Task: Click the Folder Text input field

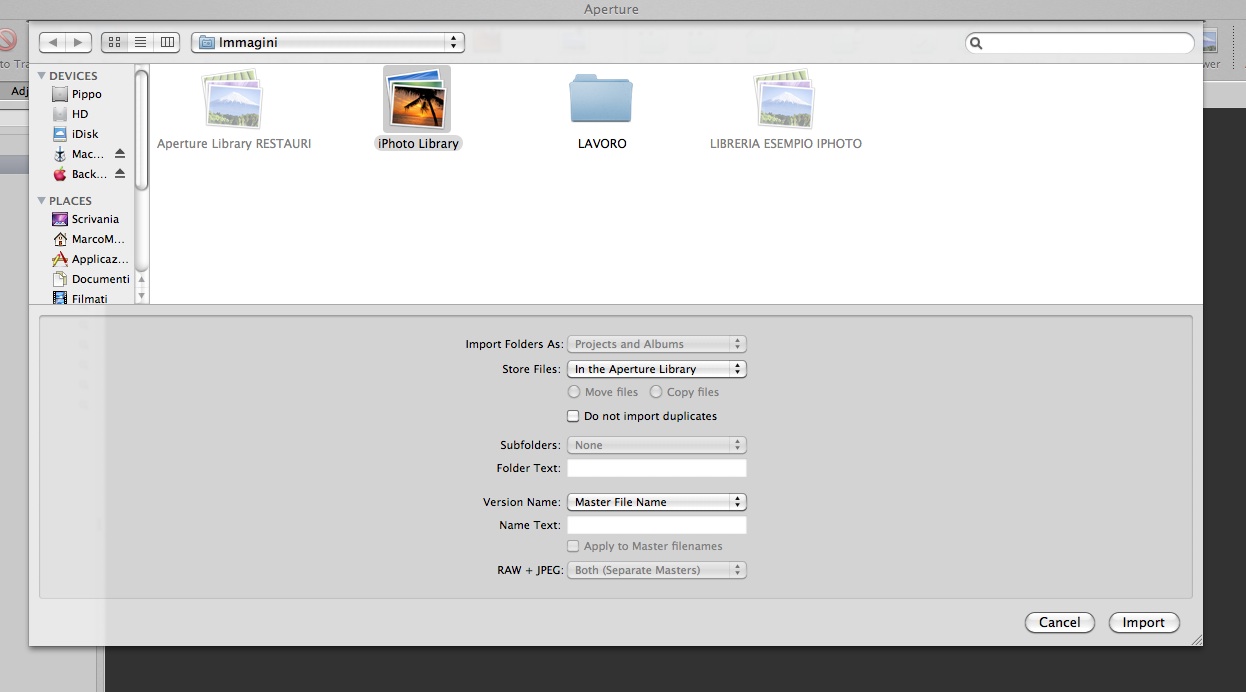Action: tap(657, 468)
